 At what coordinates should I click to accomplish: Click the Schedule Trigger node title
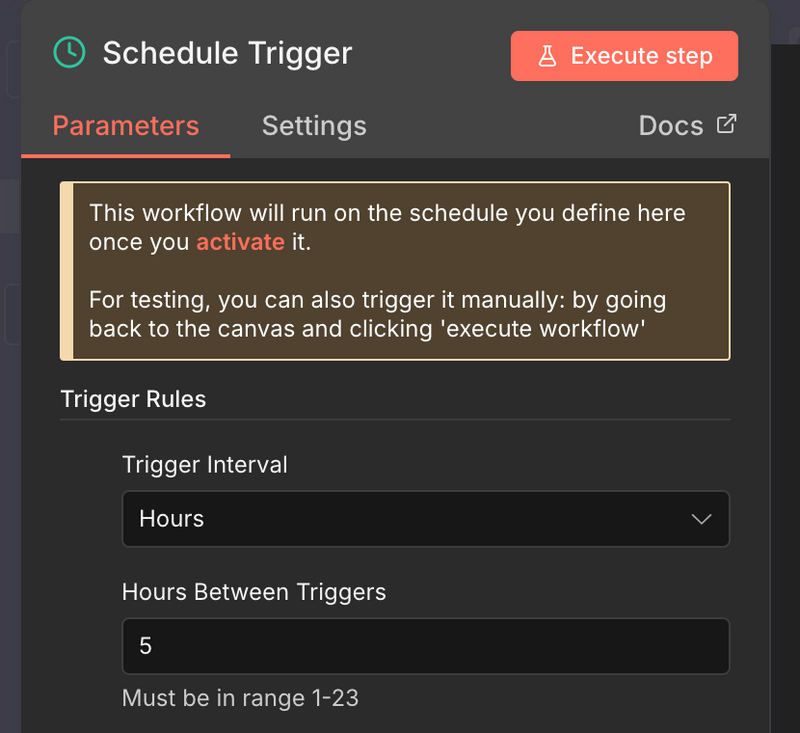click(x=227, y=53)
